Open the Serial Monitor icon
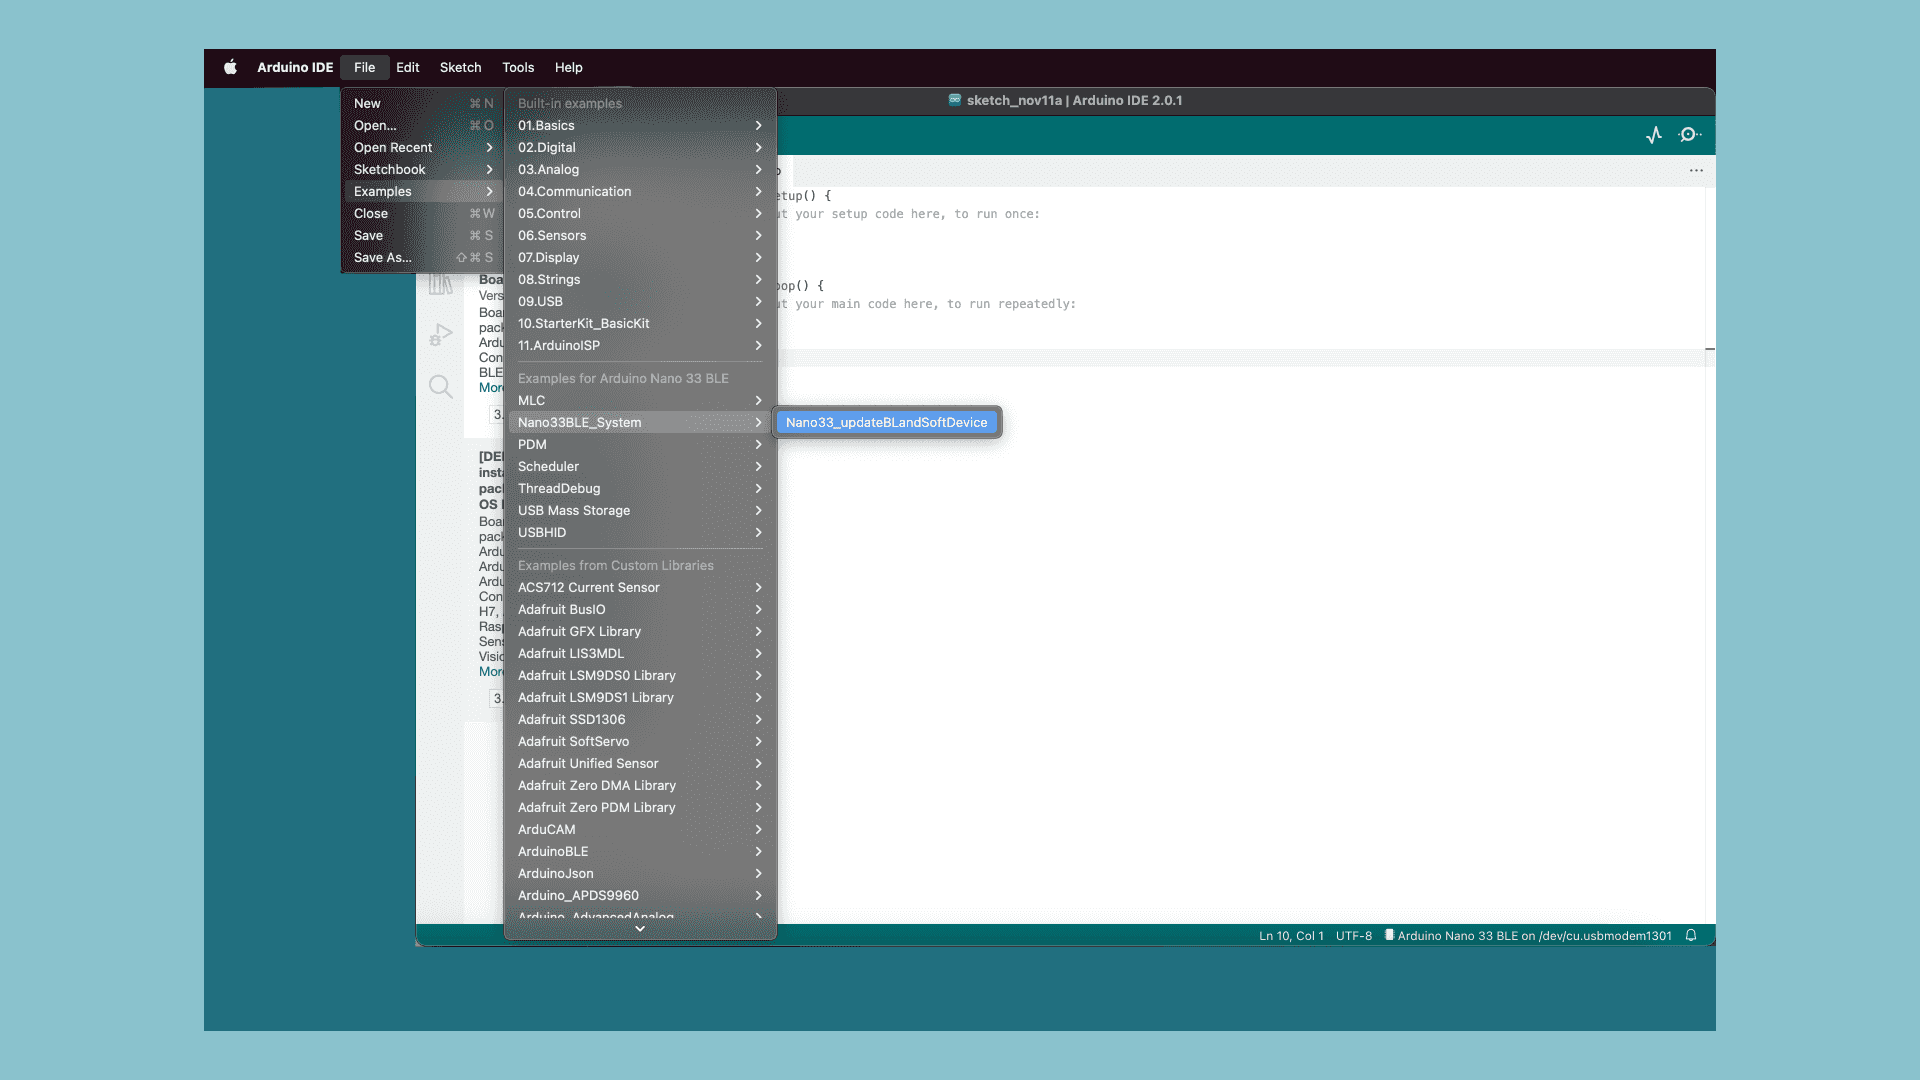This screenshot has height=1080, width=1920. (1690, 135)
